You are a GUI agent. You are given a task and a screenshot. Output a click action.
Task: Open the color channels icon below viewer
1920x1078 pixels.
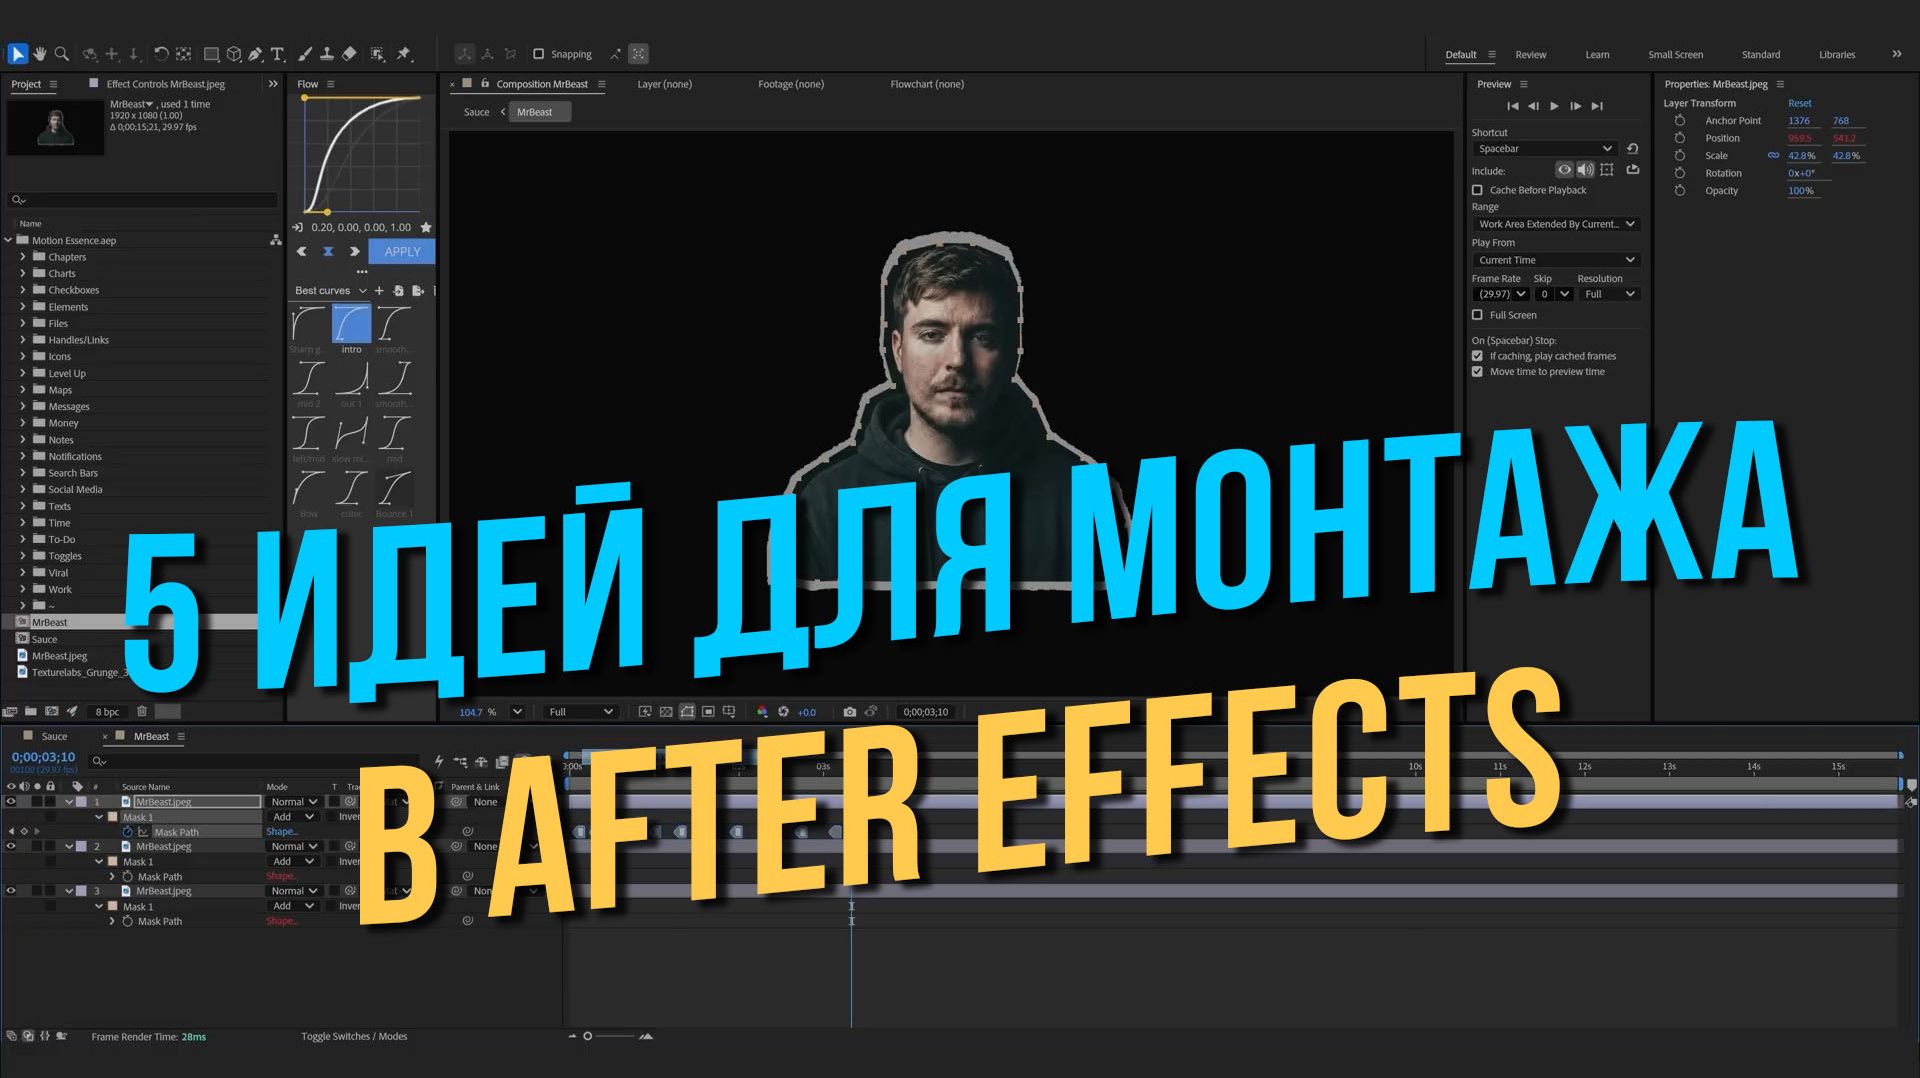(762, 712)
